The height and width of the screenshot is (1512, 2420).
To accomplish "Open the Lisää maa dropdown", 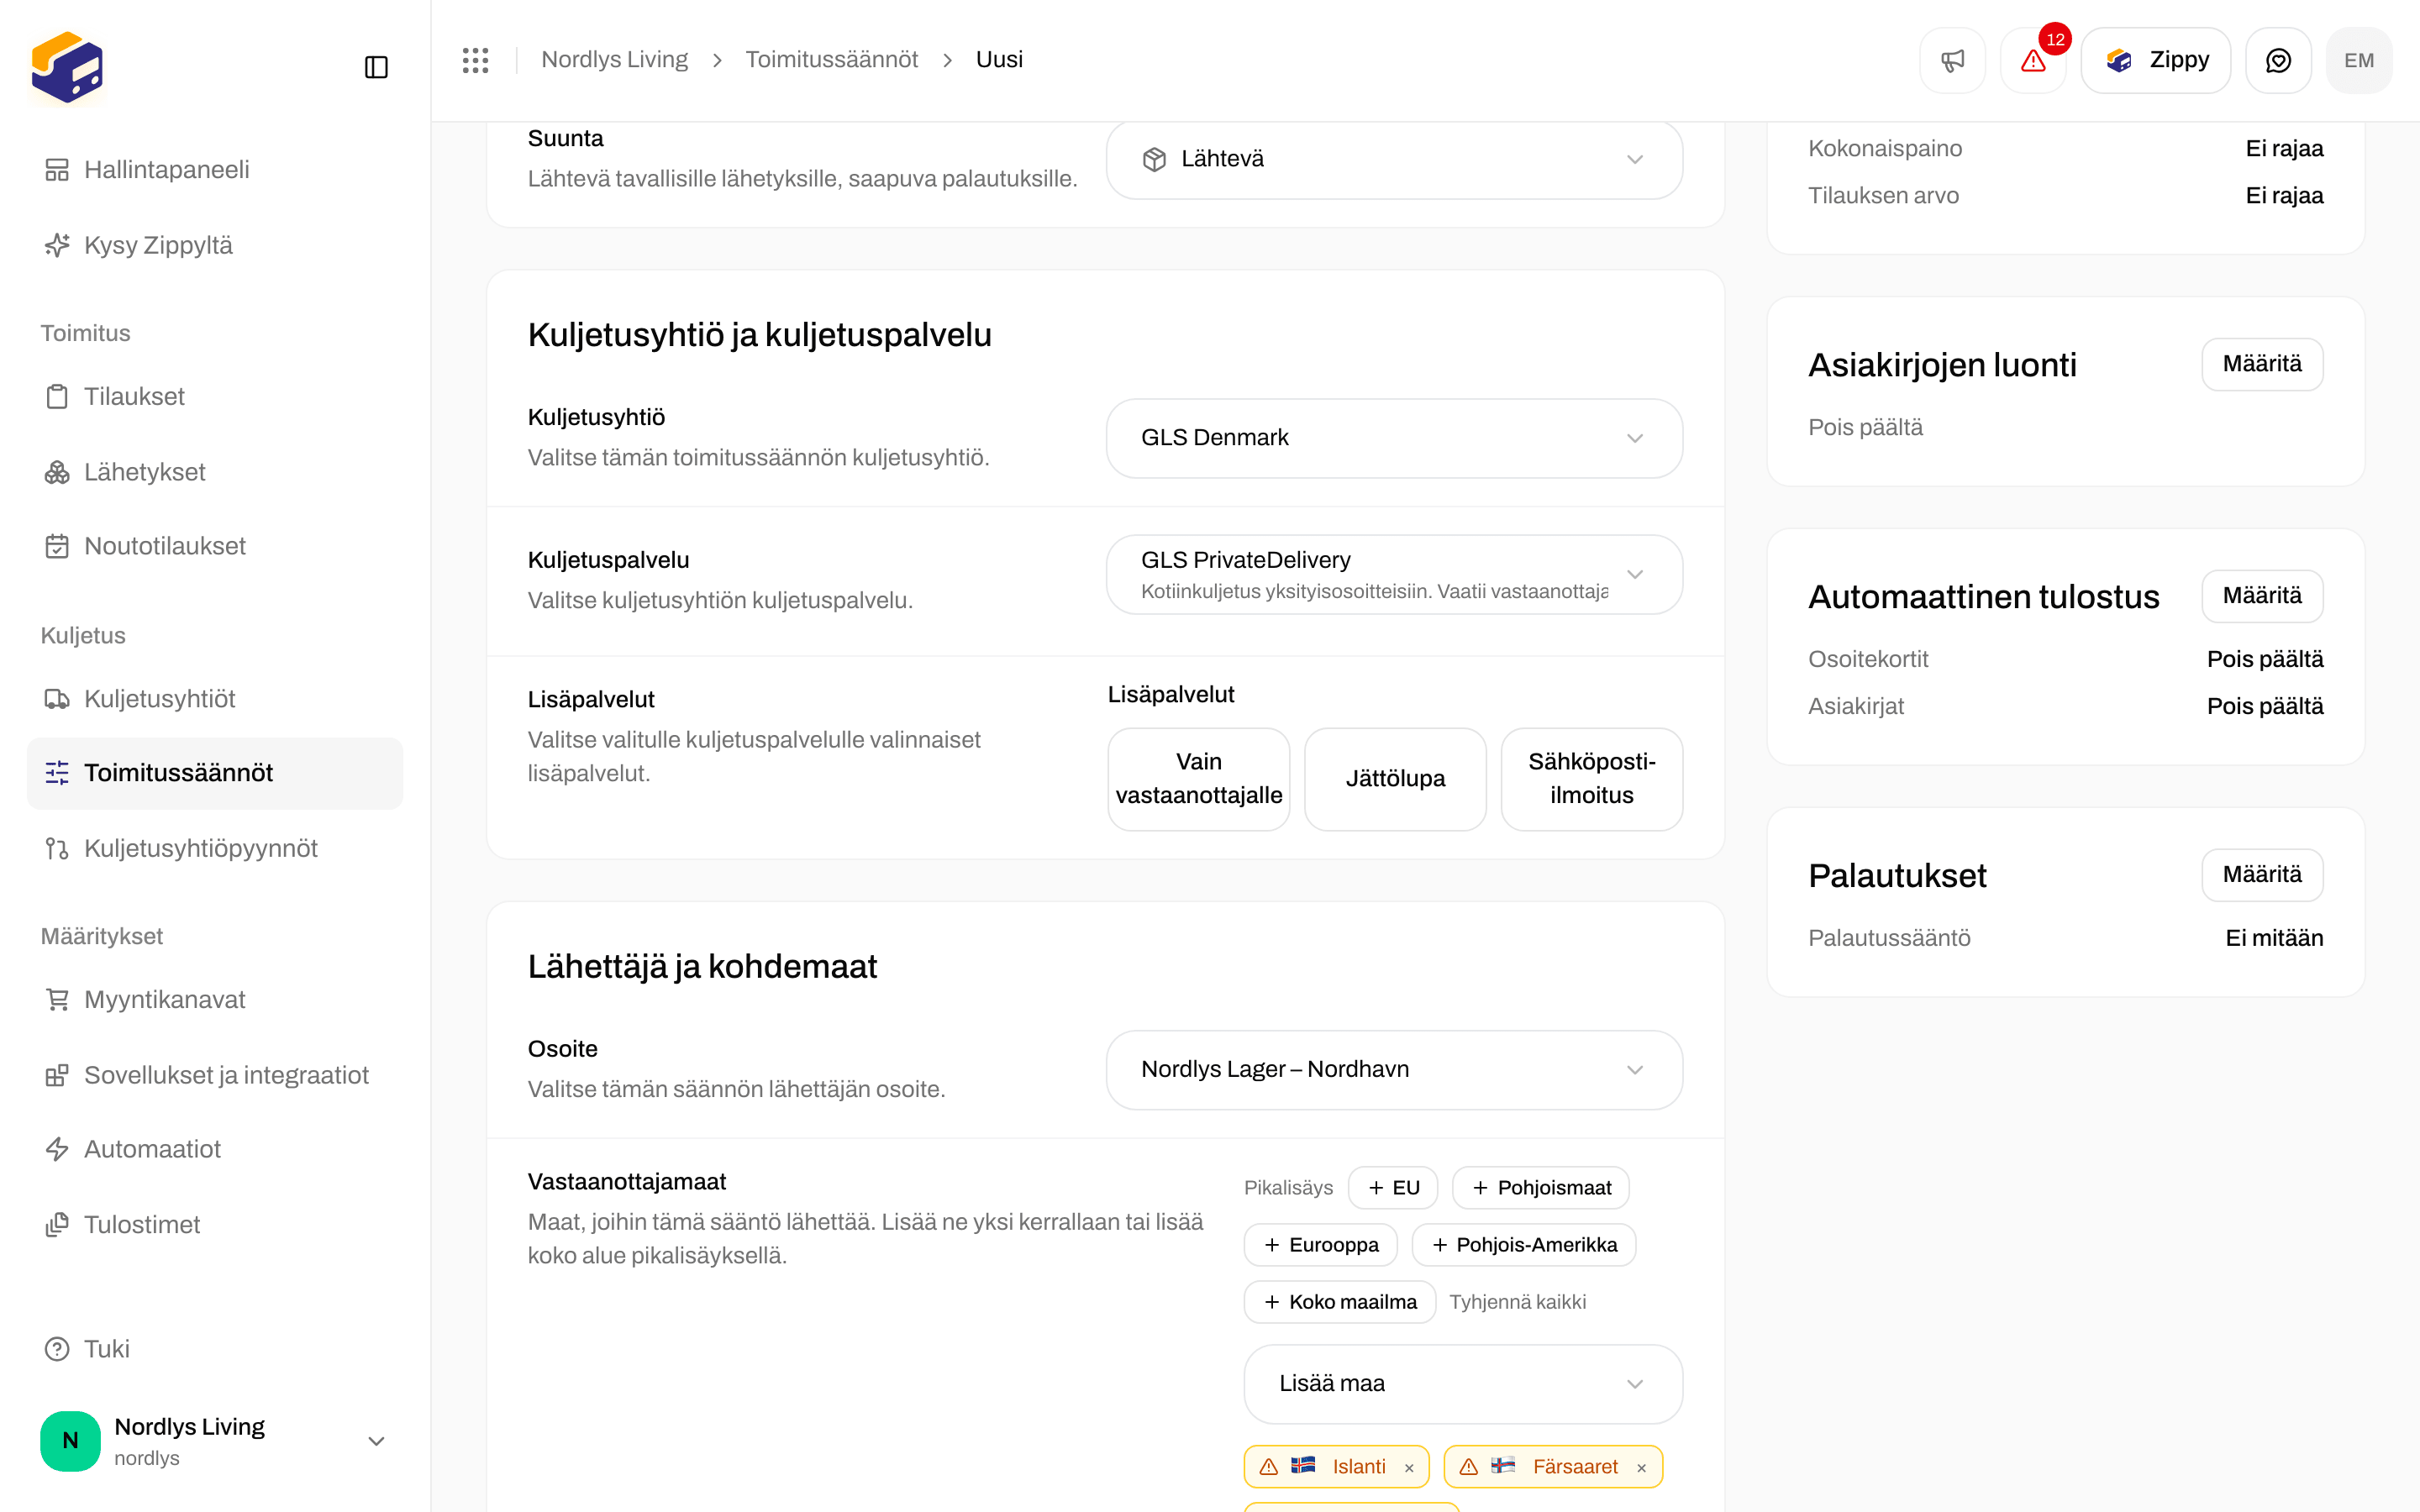I will 1463,1384.
